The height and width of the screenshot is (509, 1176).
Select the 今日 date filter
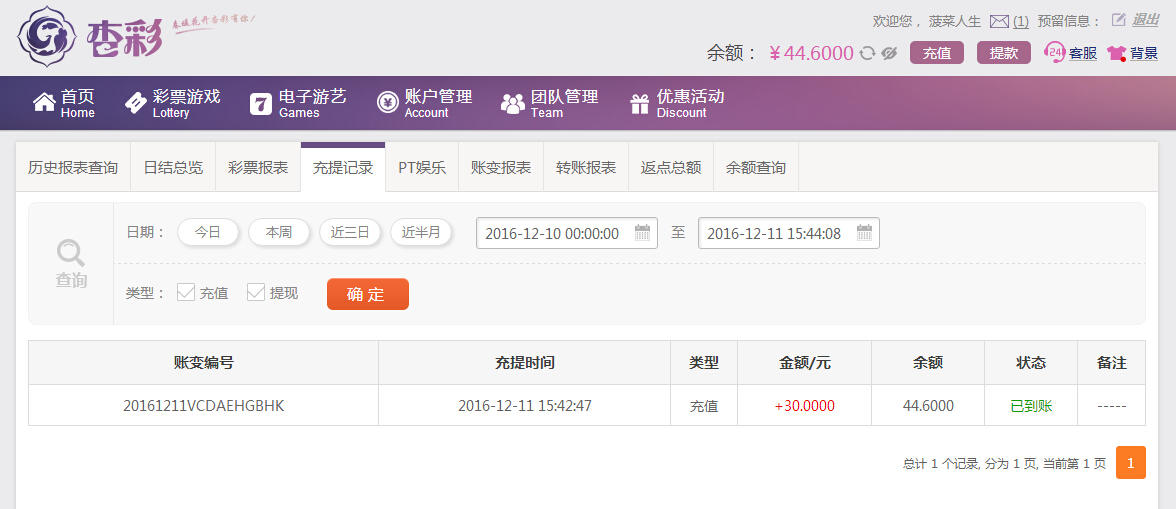[208, 232]
